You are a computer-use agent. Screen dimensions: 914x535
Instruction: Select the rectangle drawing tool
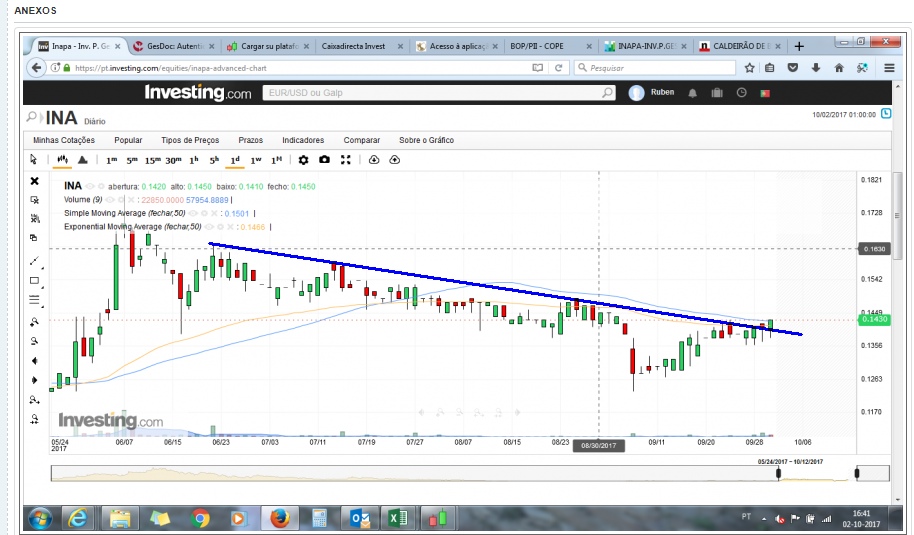[34, 280]
